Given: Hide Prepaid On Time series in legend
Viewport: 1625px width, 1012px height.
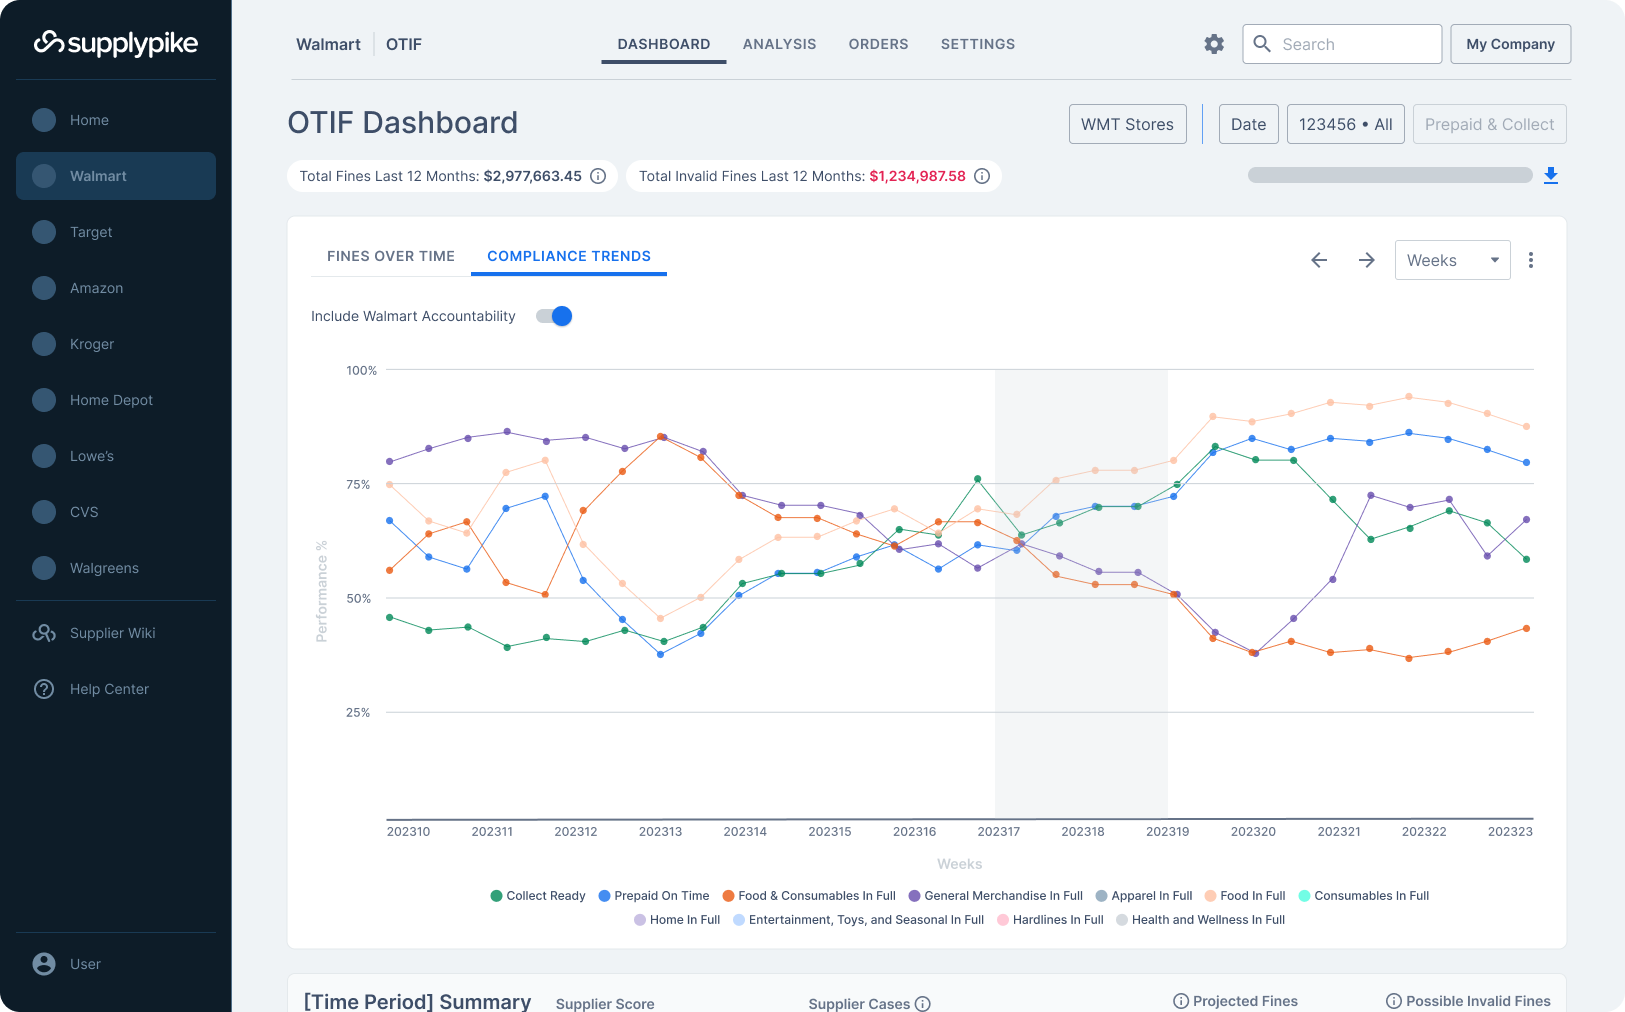Looking at the screenshot, I should [x=654, y=896].
